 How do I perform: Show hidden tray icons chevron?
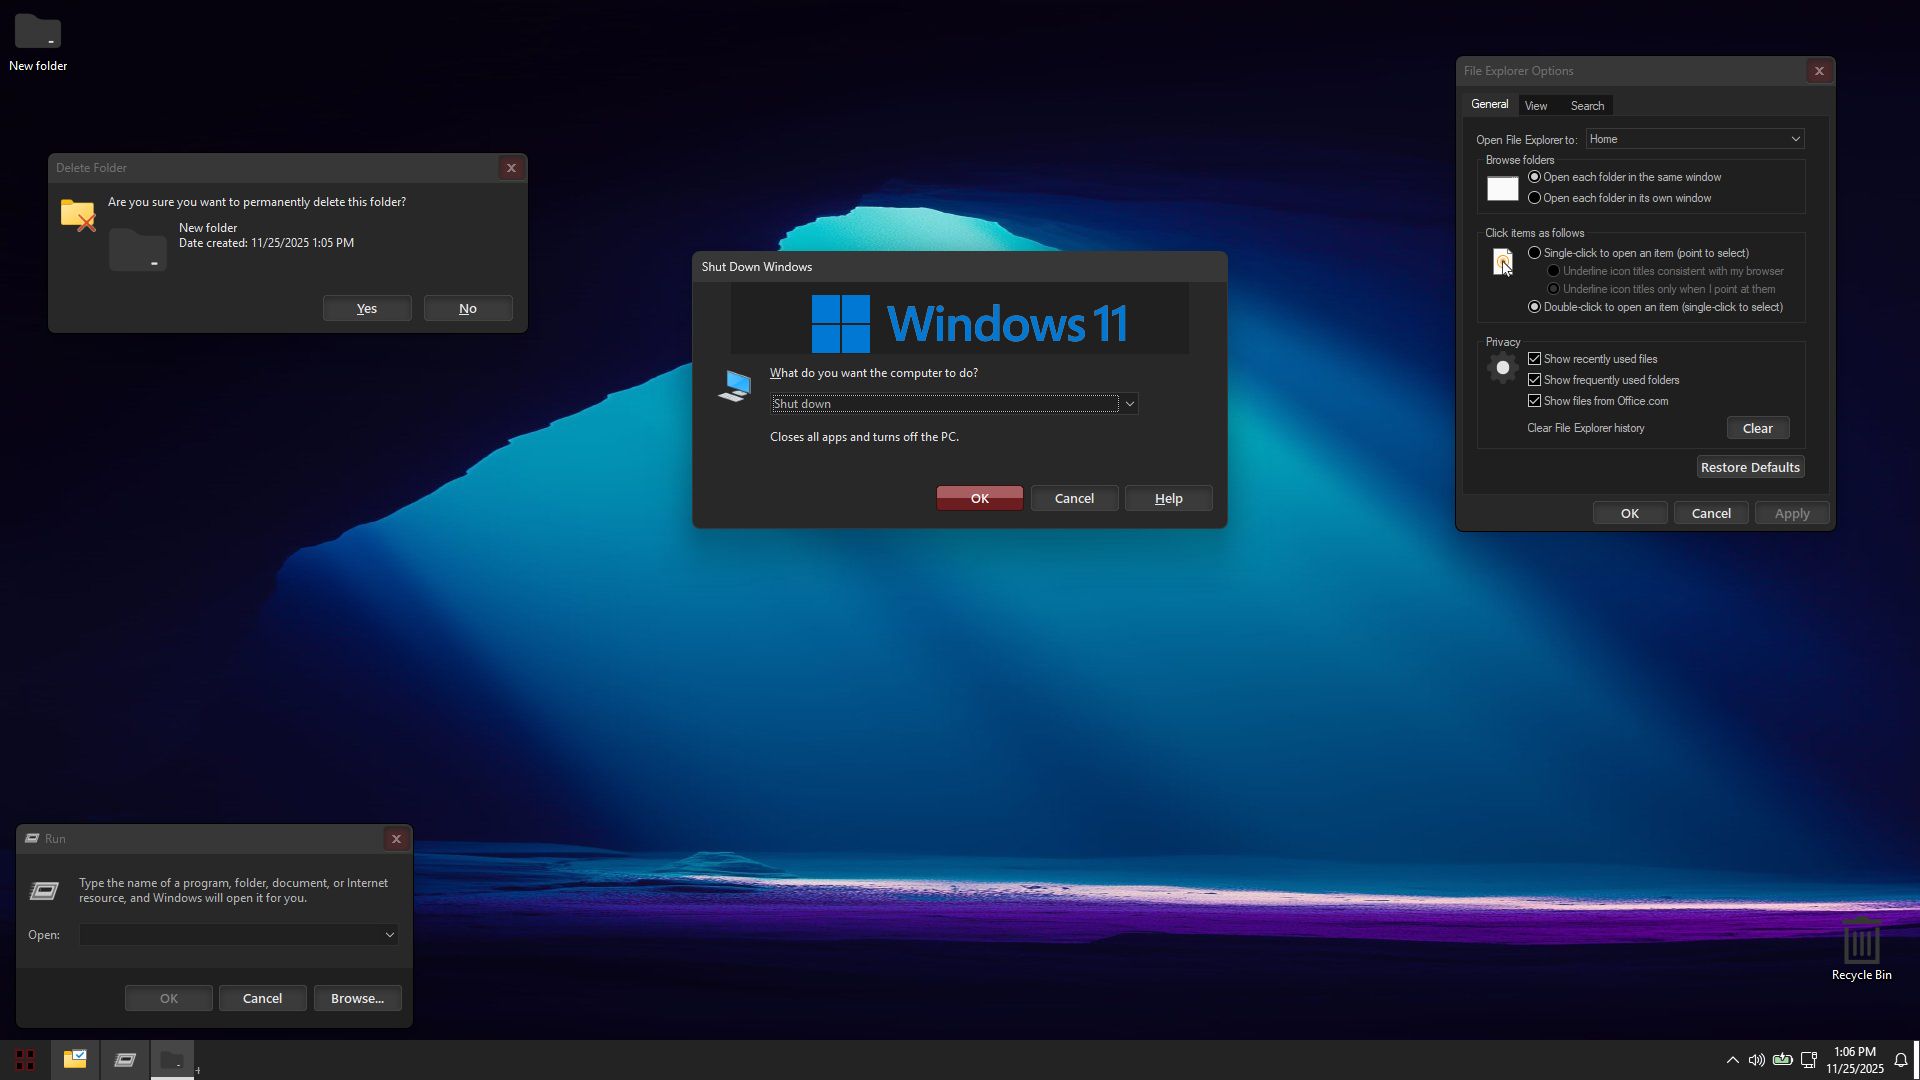pos(1732,1060)
